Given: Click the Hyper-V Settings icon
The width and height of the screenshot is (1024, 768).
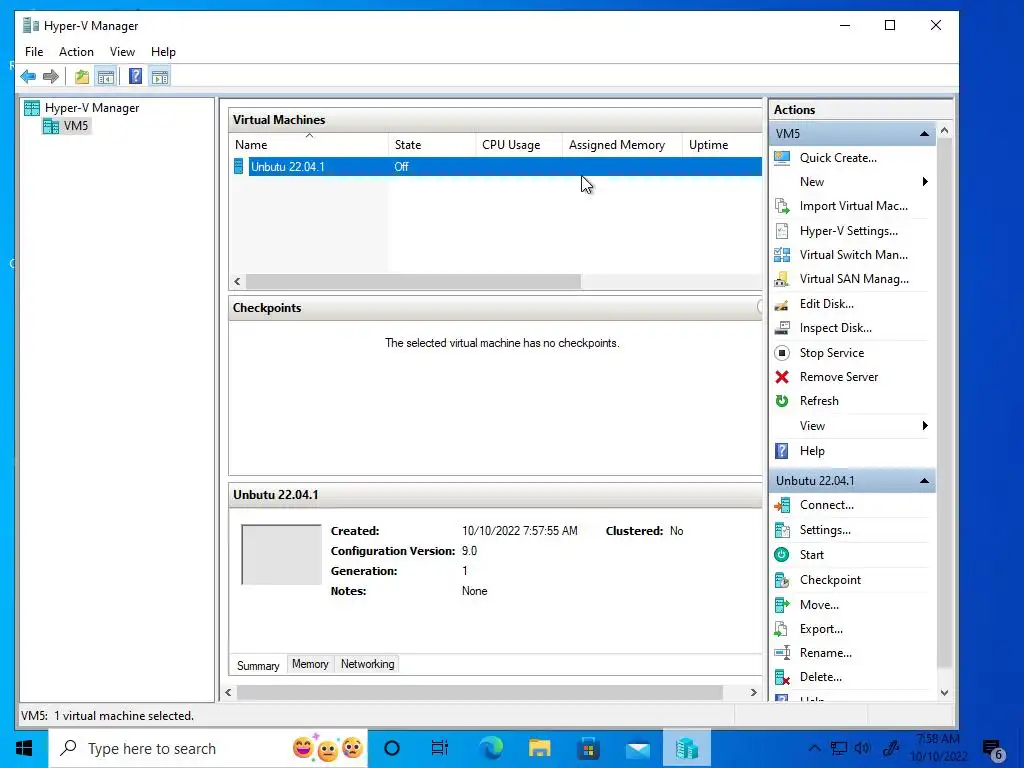Looking at the screenshot, I should pos(782,231).
